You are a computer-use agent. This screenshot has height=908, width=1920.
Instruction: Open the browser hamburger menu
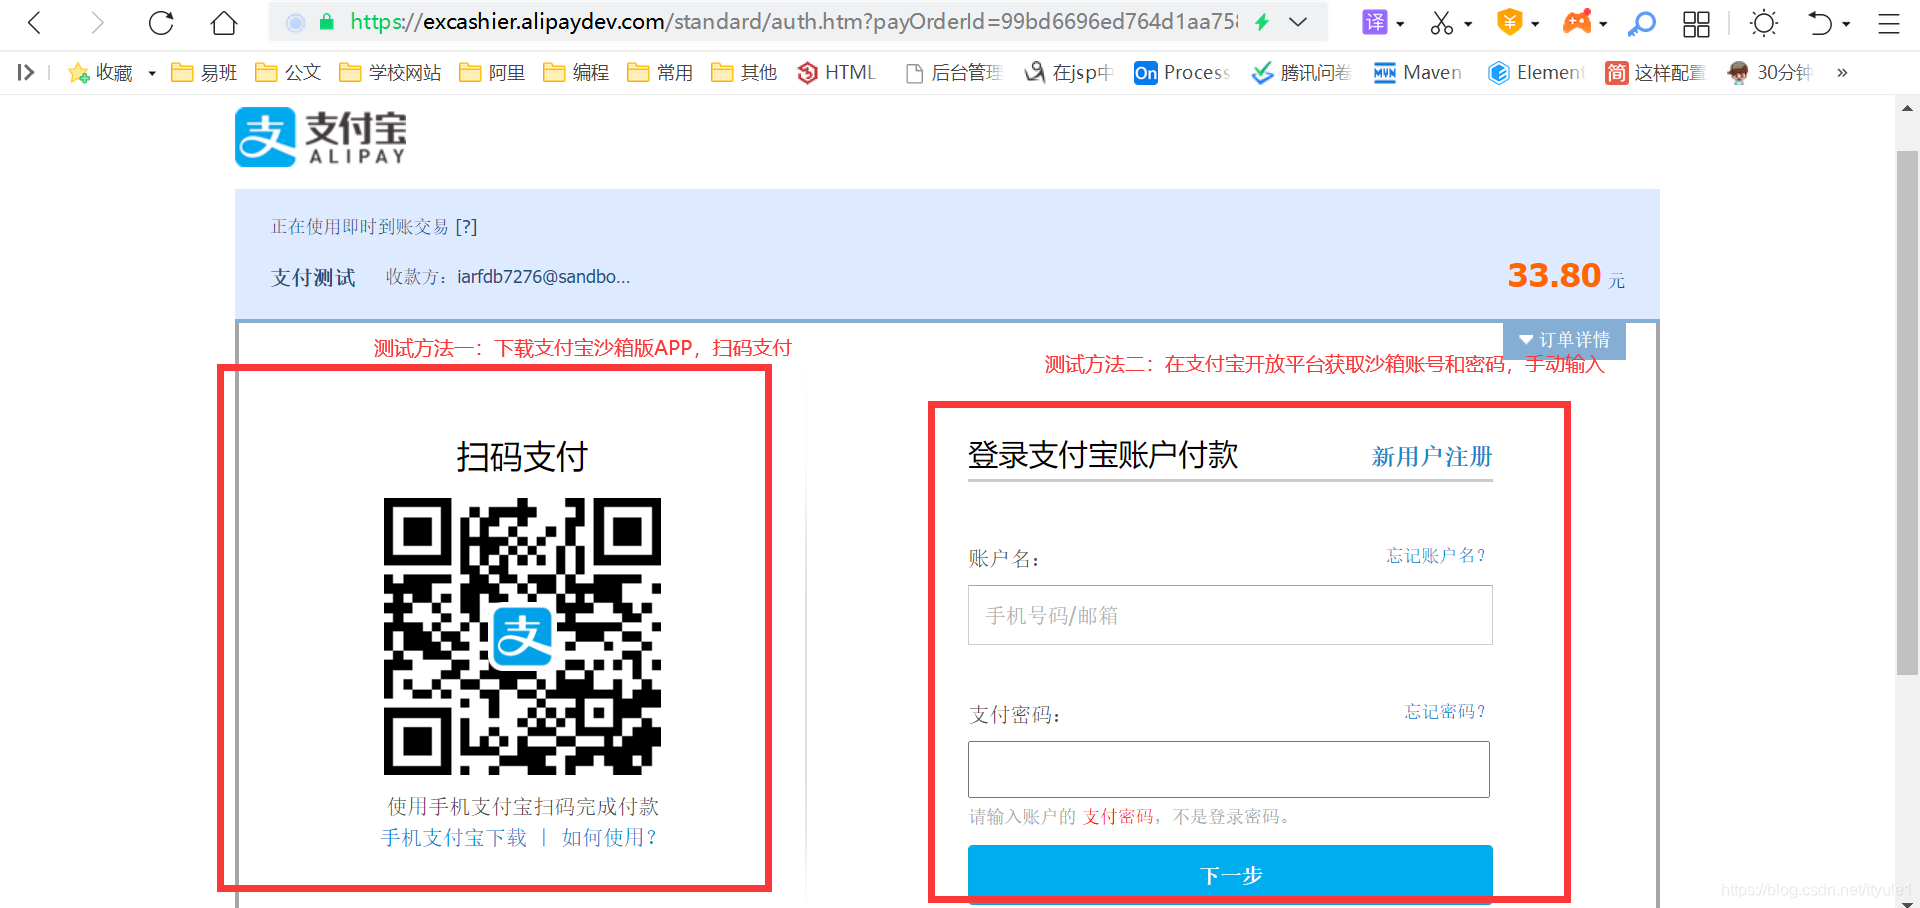click(1888, 23)
